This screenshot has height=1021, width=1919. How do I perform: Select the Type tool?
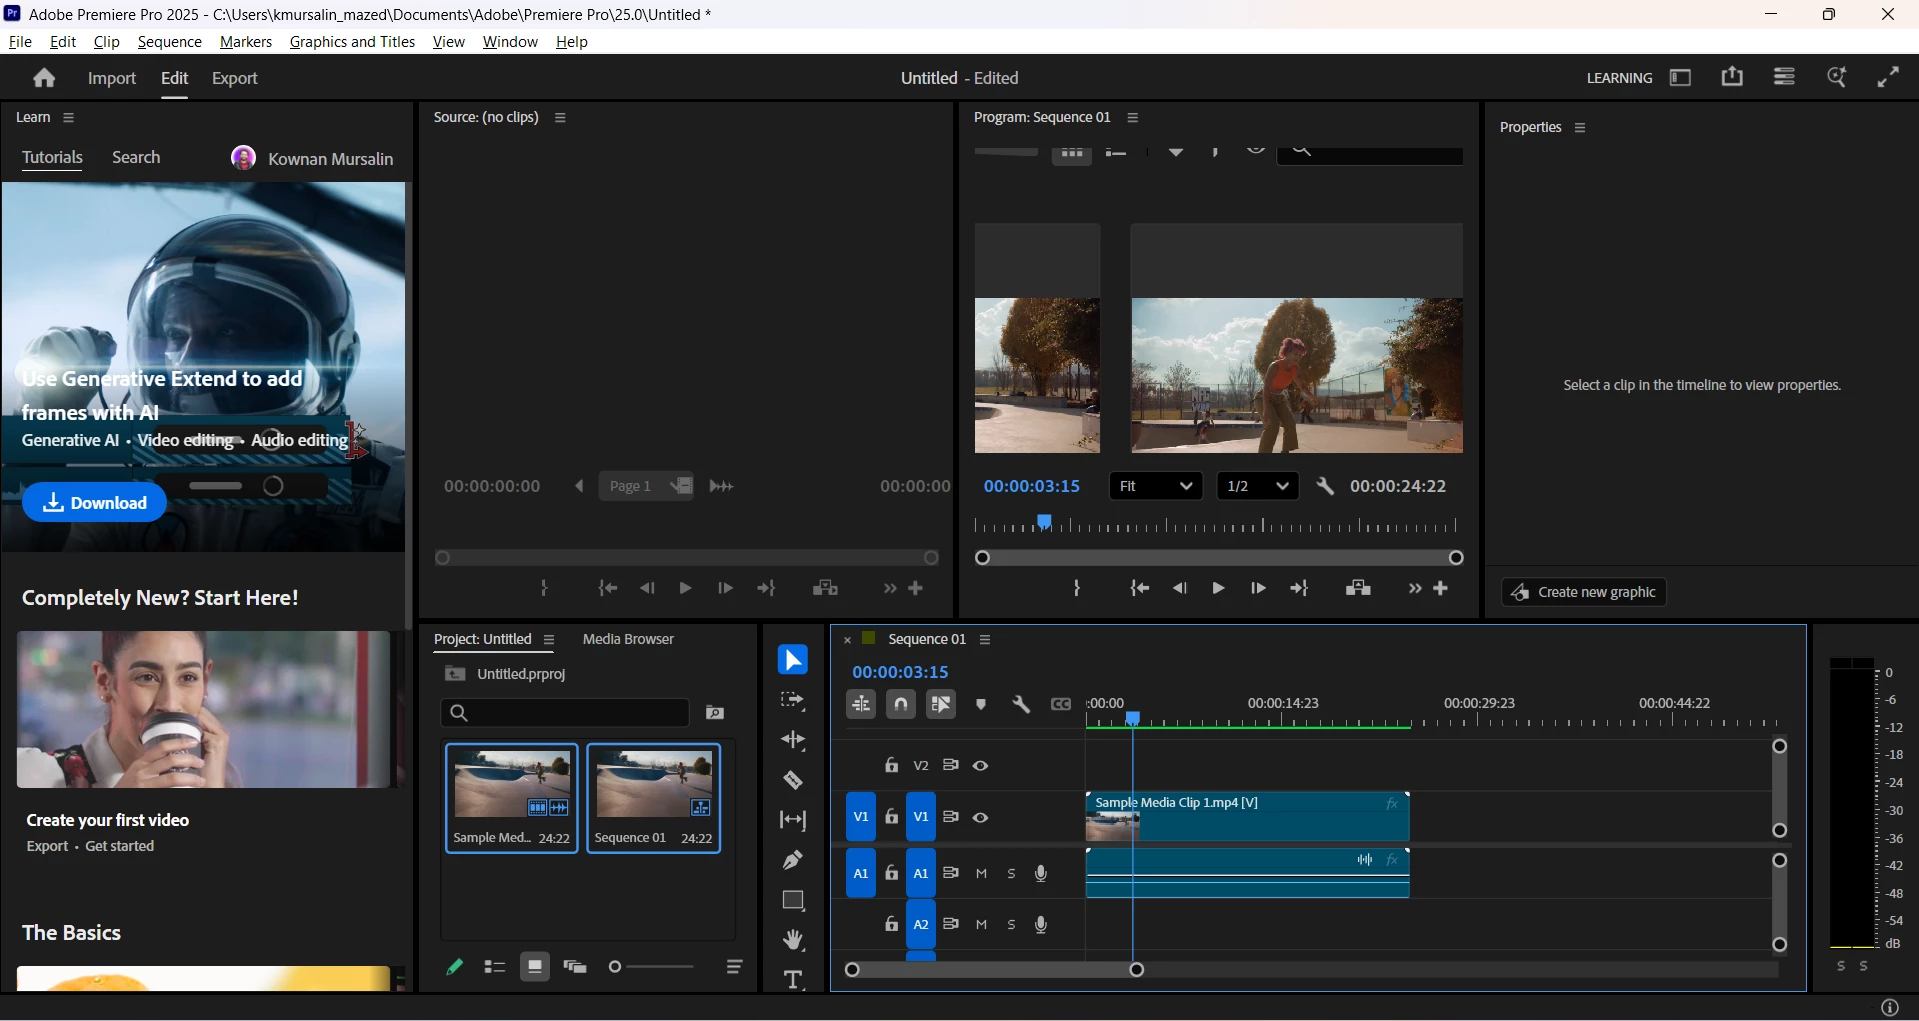(x=793, y=980)
